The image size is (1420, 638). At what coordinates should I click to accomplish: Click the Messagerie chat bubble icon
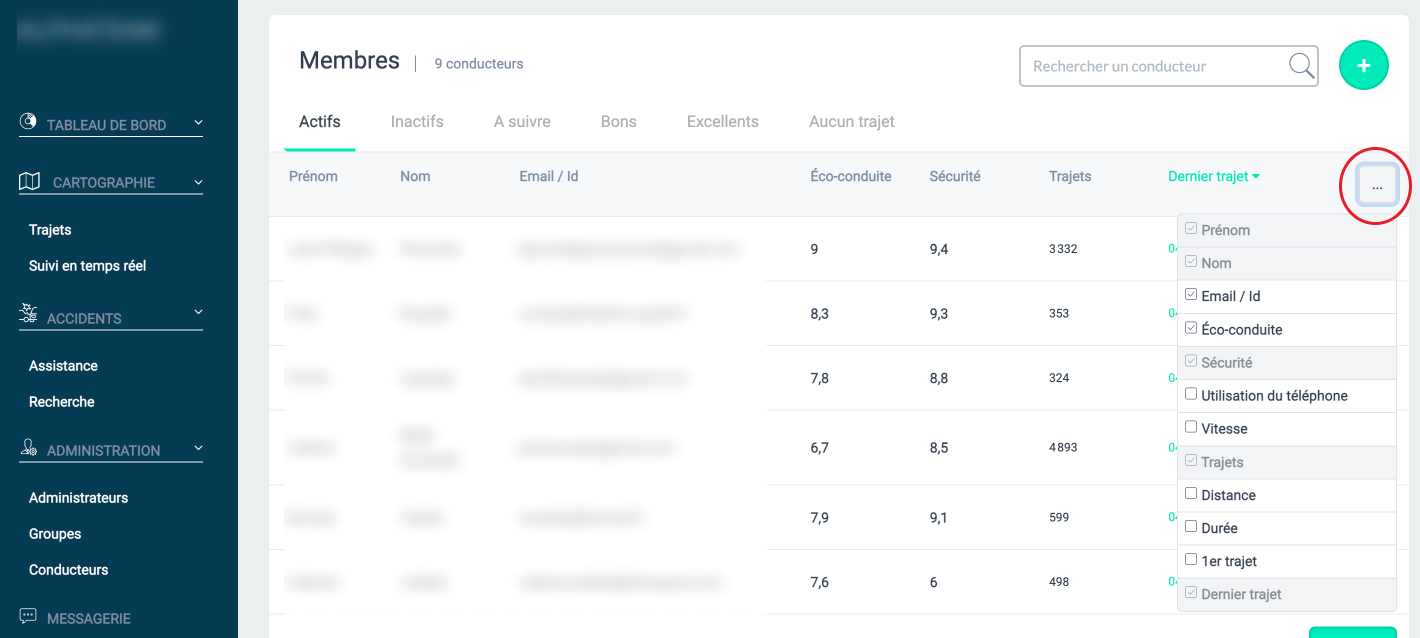tap(28, 616)
